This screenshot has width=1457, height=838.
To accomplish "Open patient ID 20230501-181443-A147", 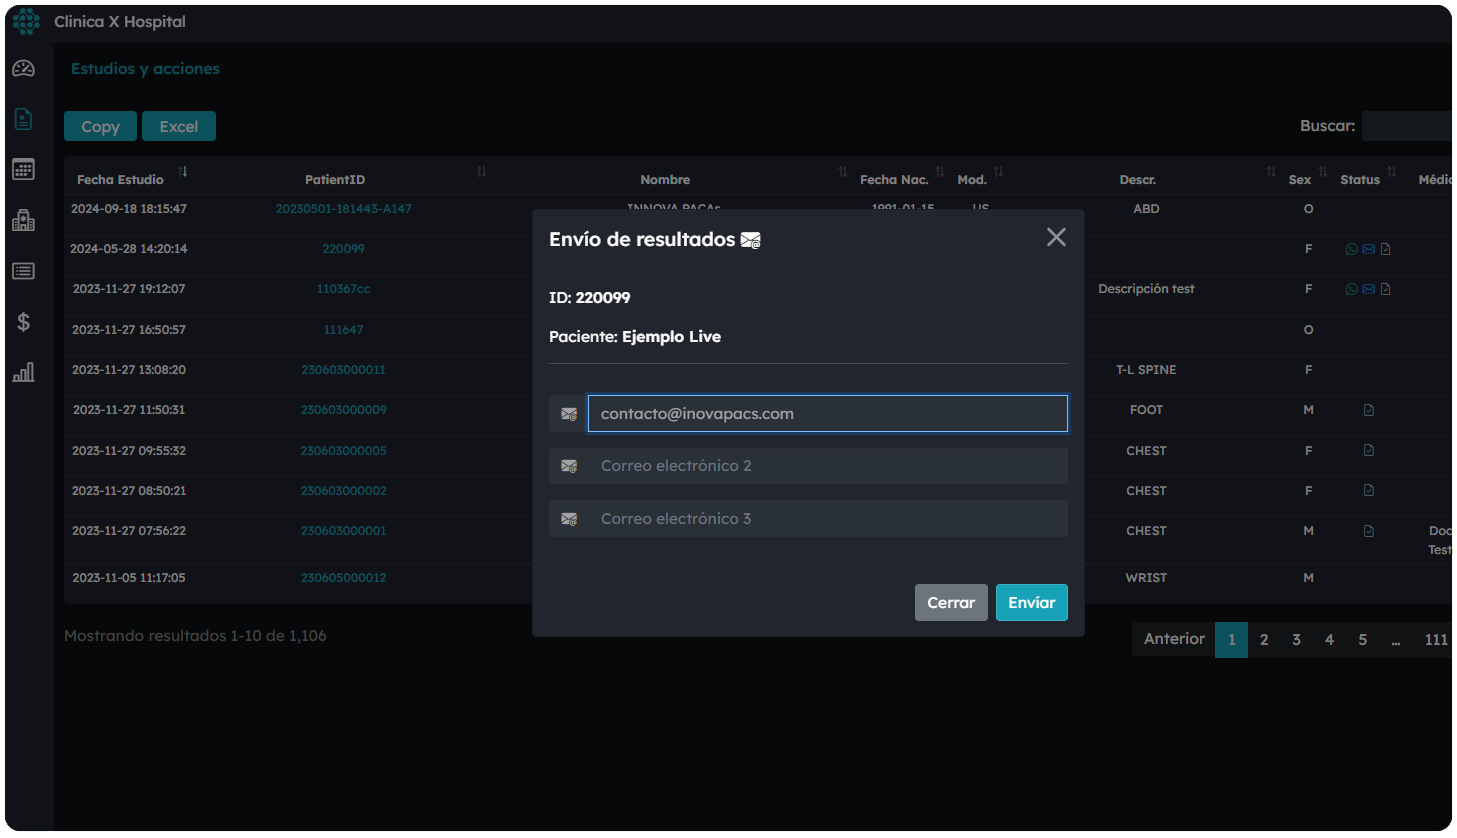I will pyautogui.click(x=343, y=209).
